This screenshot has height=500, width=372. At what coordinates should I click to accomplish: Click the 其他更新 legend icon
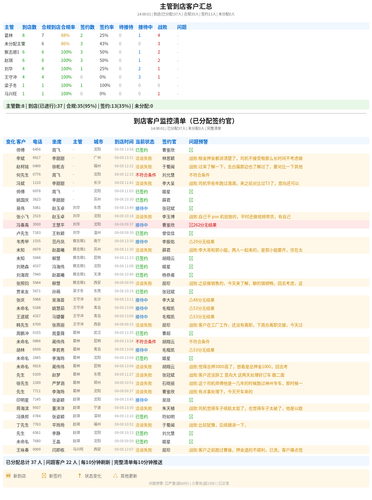(x=115, y=476)
